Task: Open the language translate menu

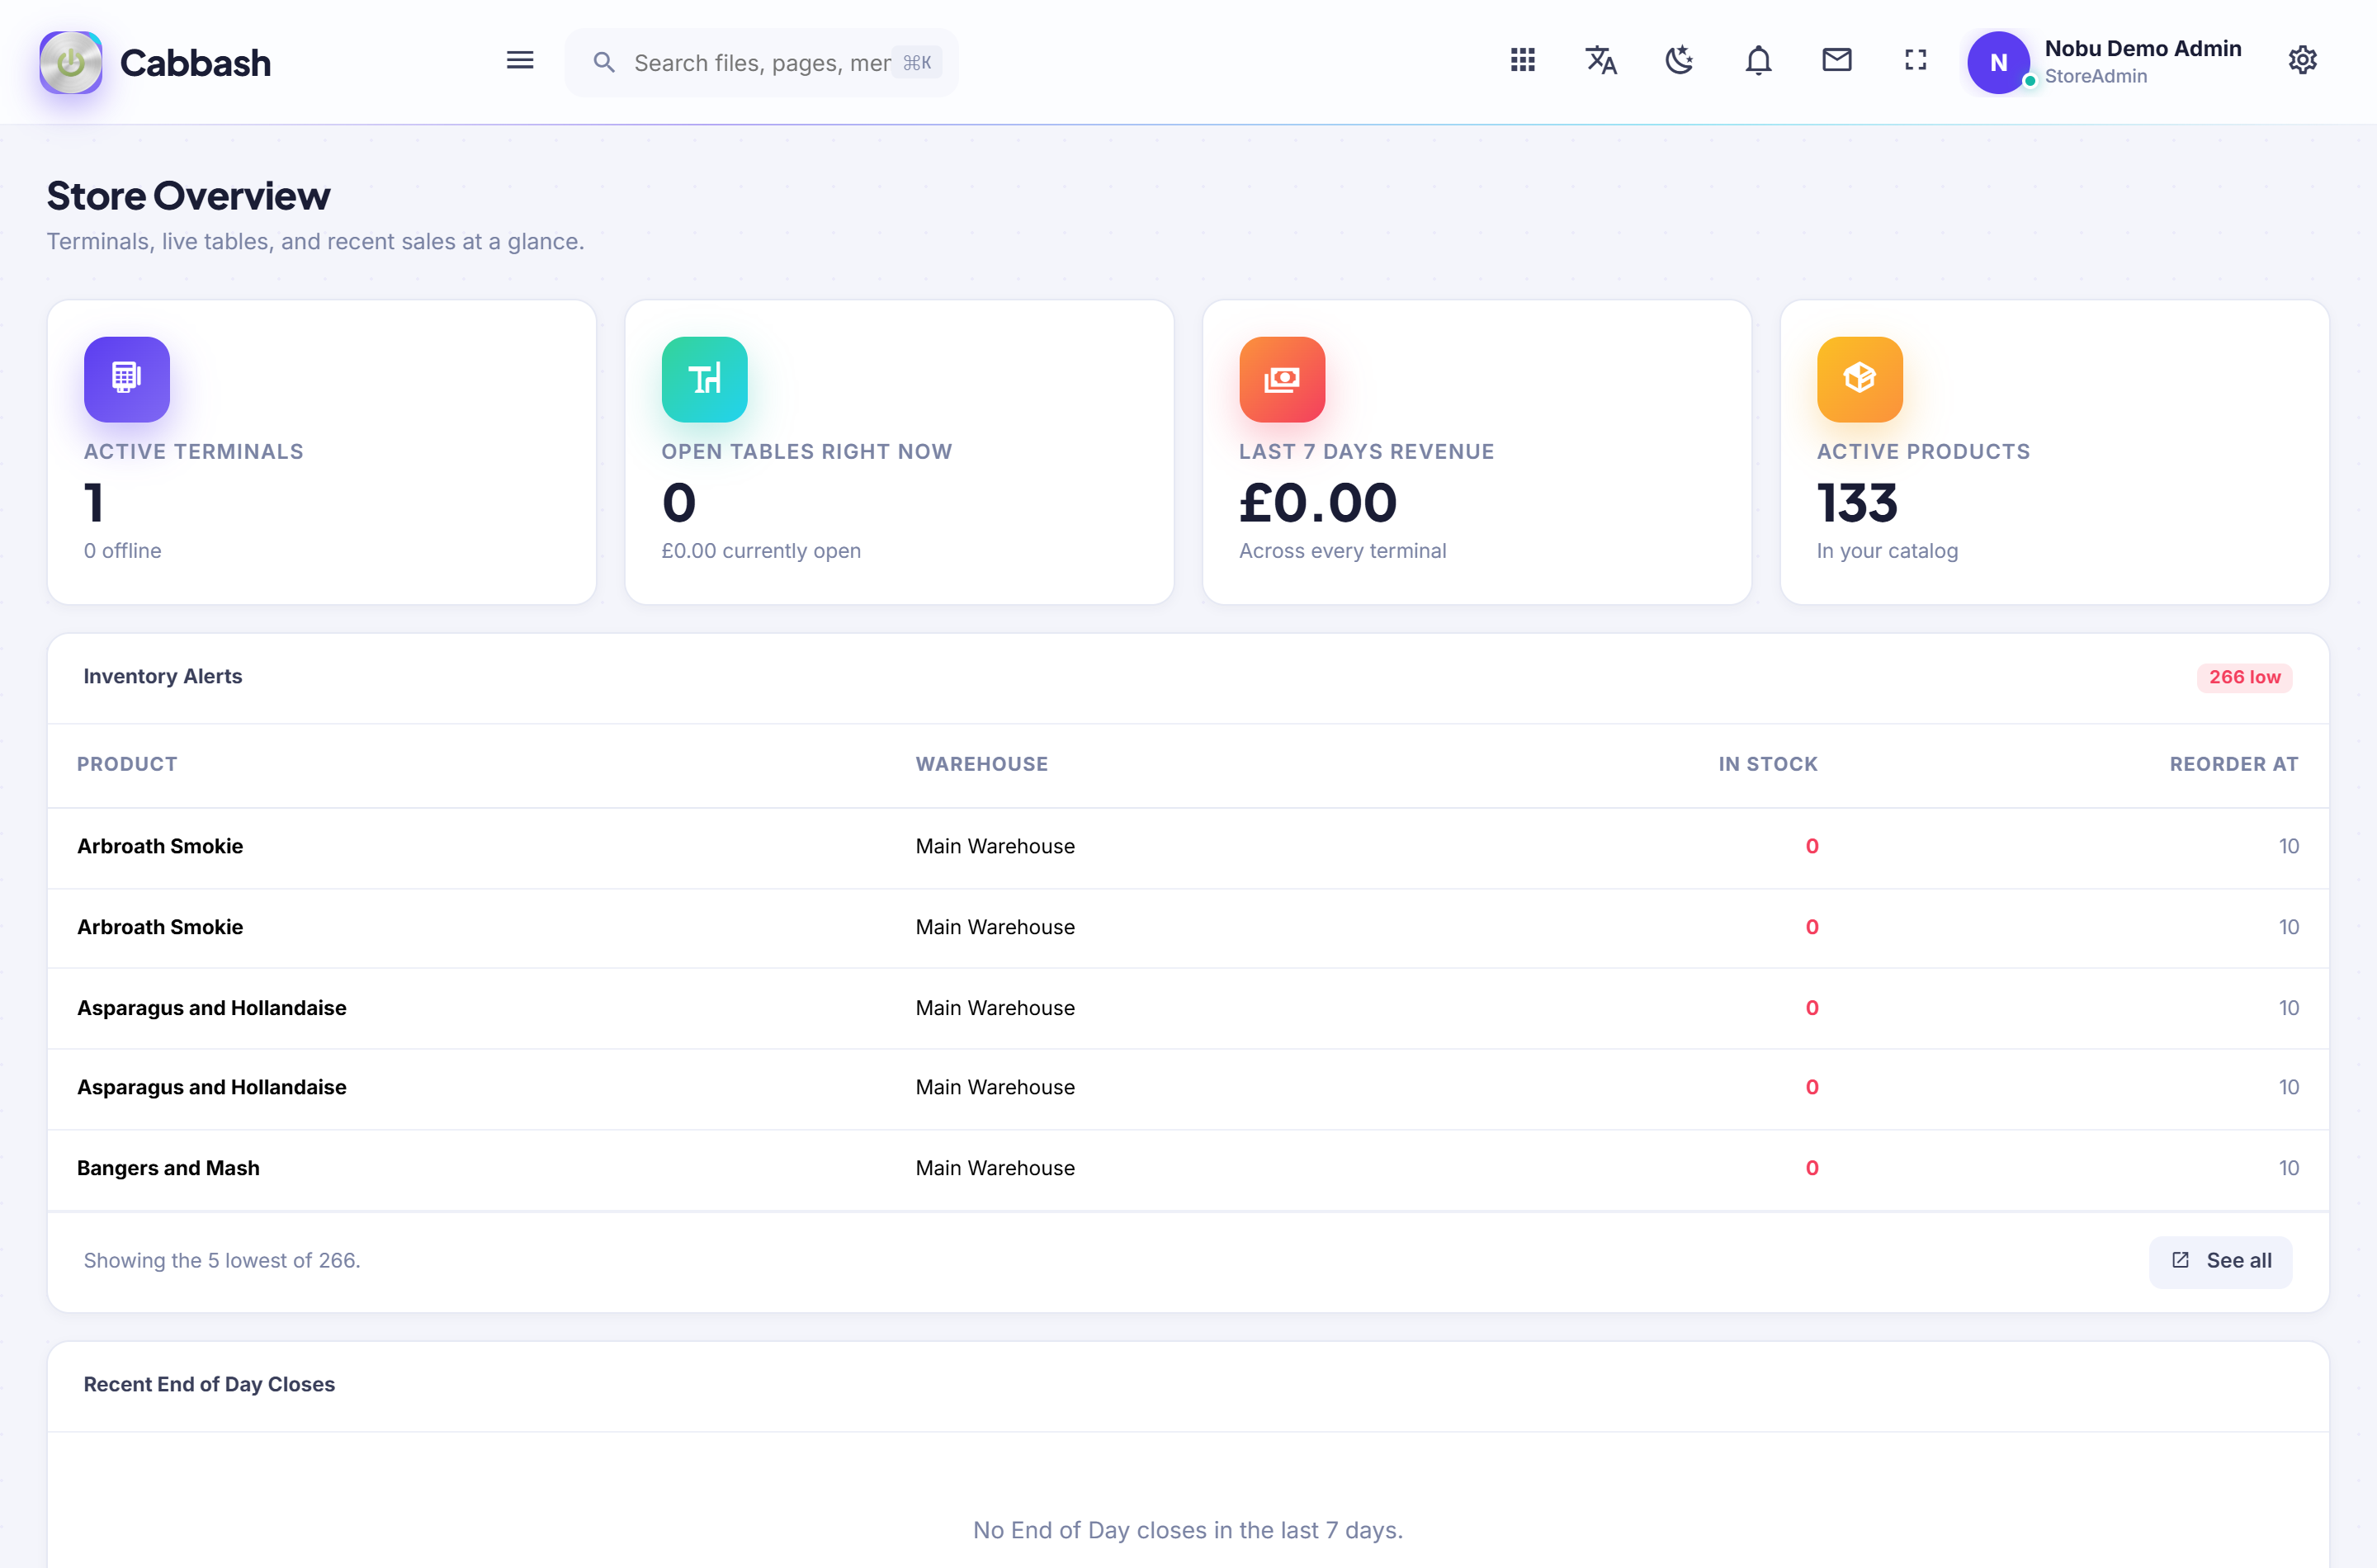Action: 1600,61
